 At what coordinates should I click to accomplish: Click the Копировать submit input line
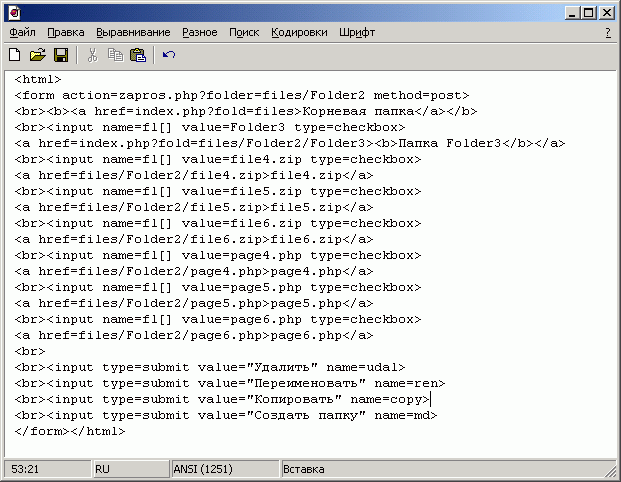(222, 400)
